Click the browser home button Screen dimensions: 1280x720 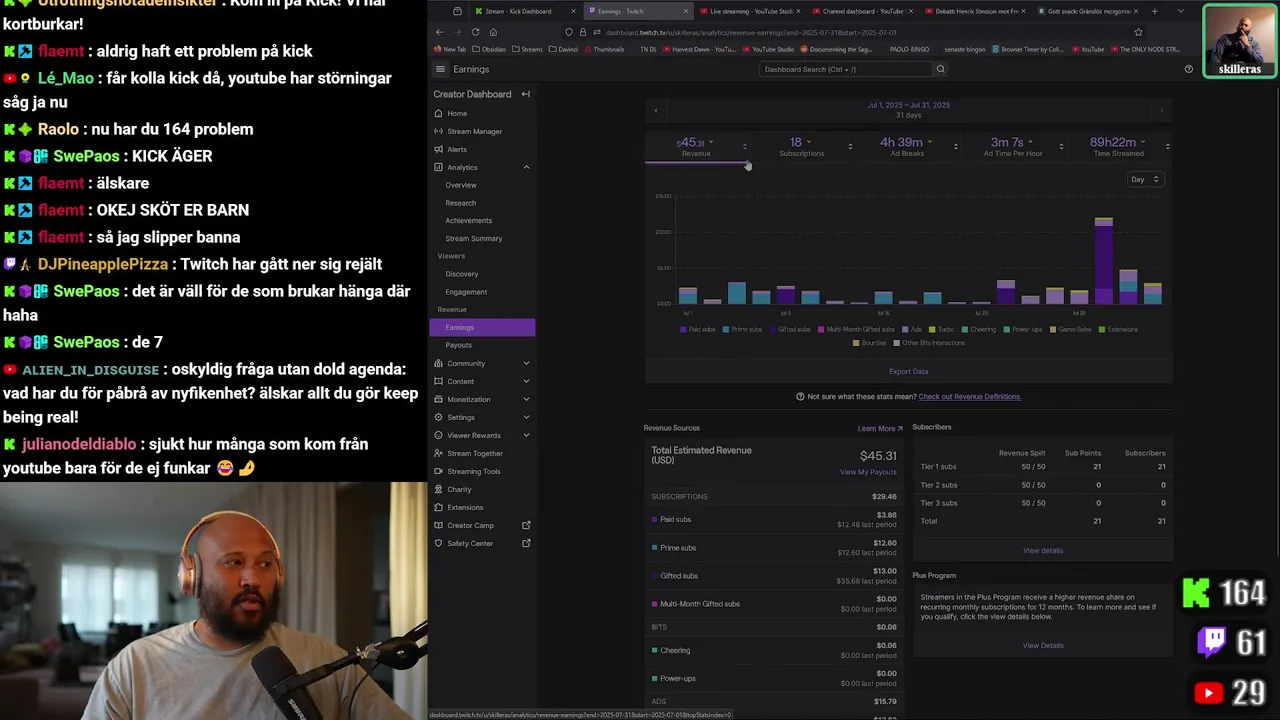click(493, 32)
